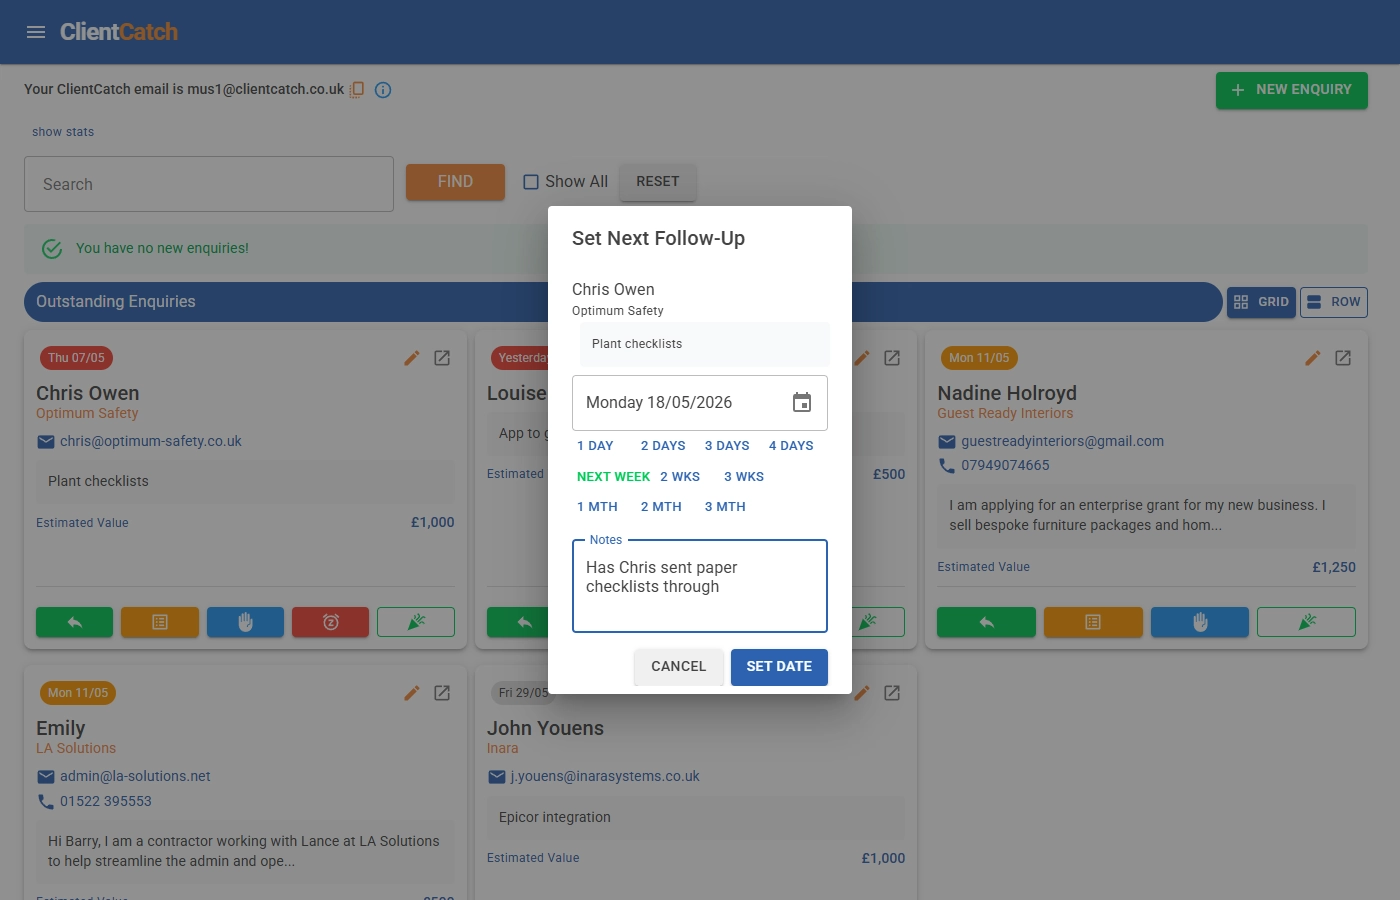Toggle the Show All checkbox
Image resolution: width=1400 pixels, height=900 pixels.
[x=531, y=182]
